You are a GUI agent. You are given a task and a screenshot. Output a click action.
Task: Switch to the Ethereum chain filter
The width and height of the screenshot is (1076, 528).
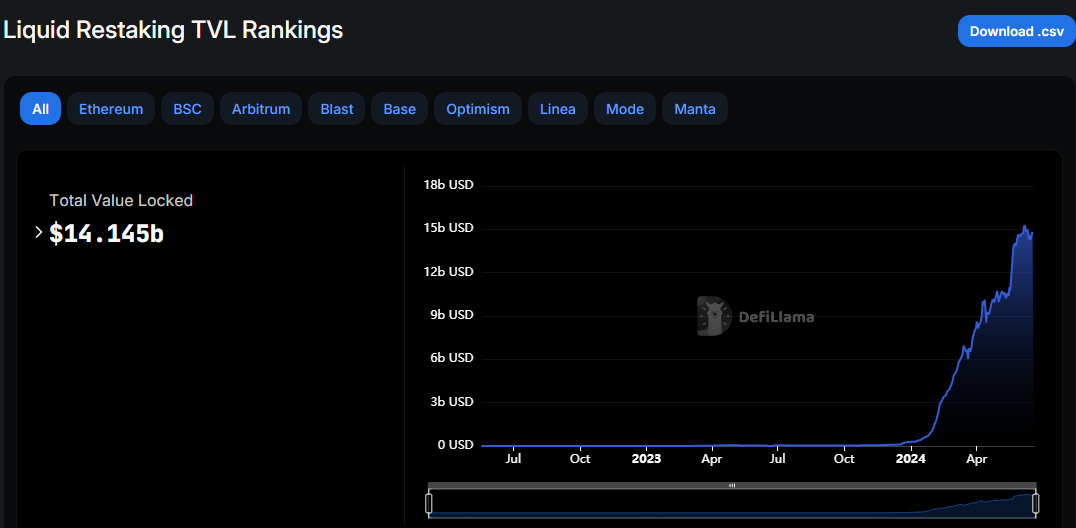coord(111,109)
